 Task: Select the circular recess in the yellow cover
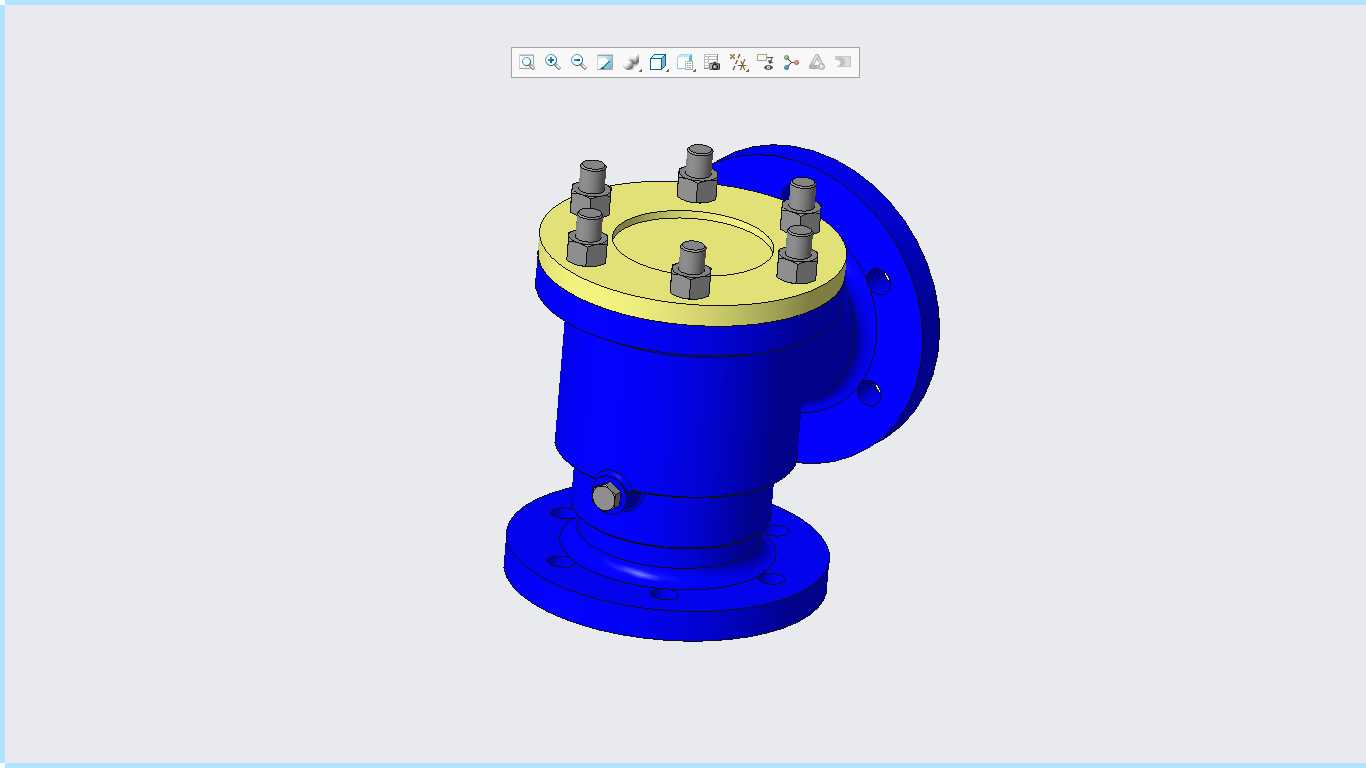[x=693, y=241]
